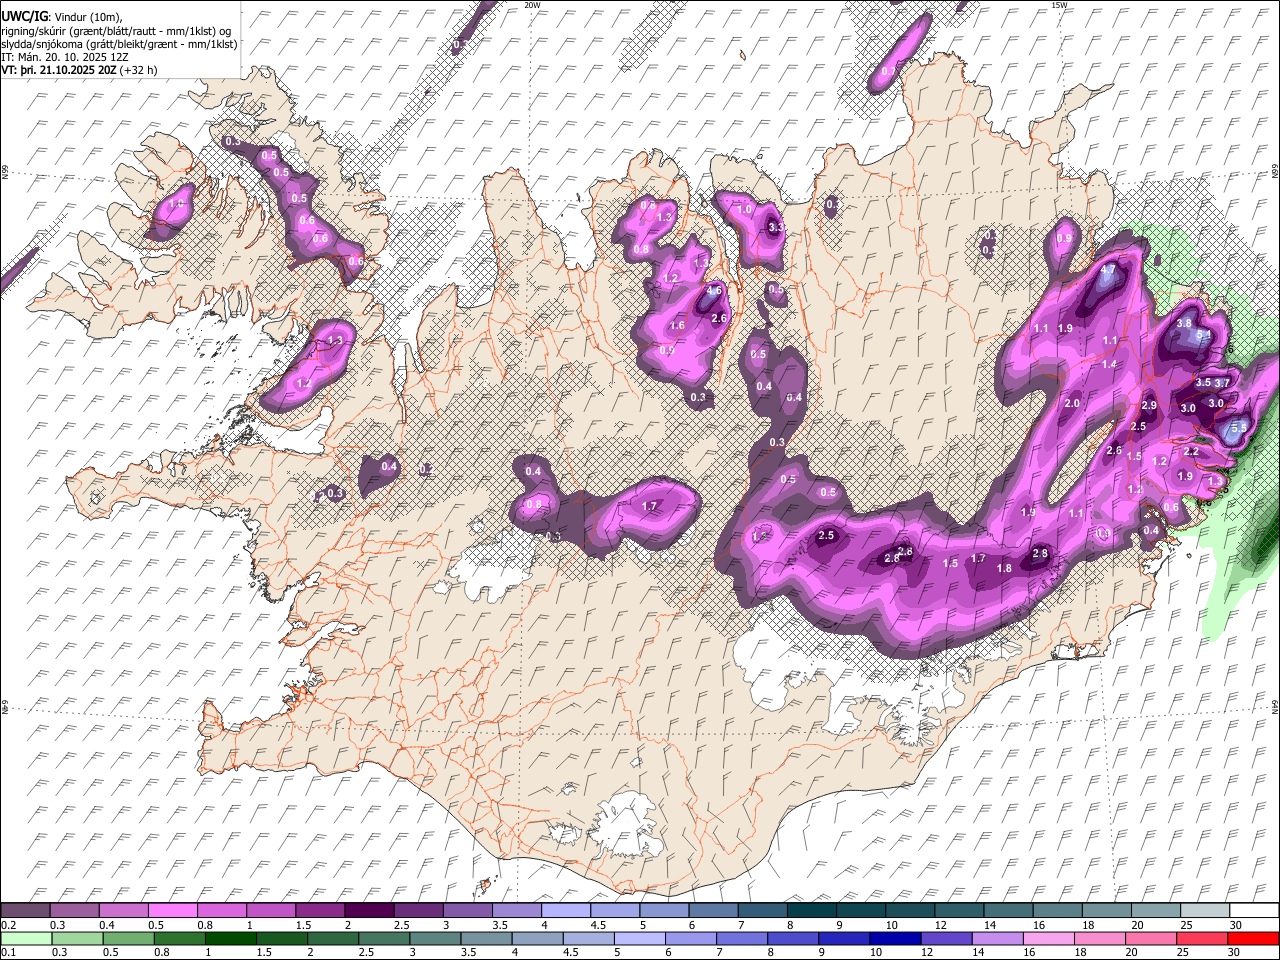Click the '20W' longitude label
This screenshot has height=960, width=1280.
[x=532, y=5]
